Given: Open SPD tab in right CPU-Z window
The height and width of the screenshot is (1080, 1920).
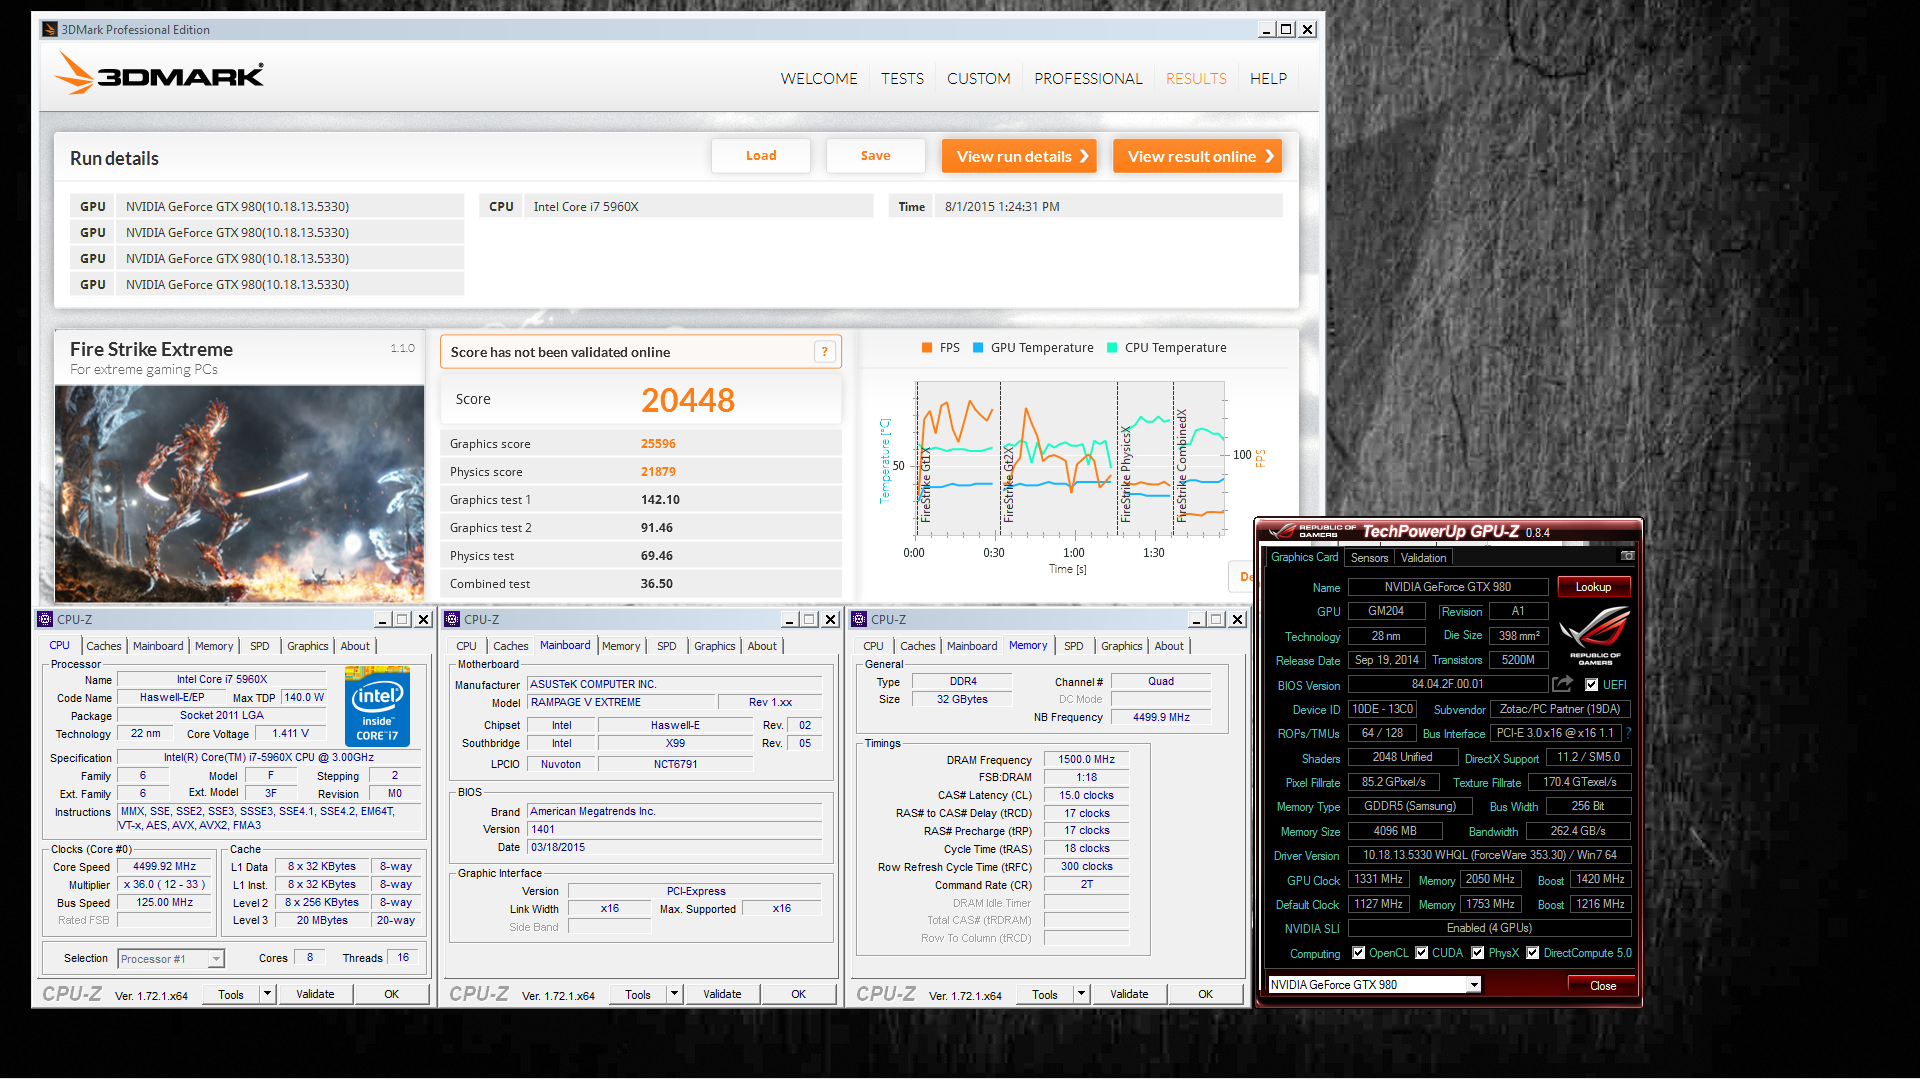Looking at the screenshot, I should (x=1074, y=646).
